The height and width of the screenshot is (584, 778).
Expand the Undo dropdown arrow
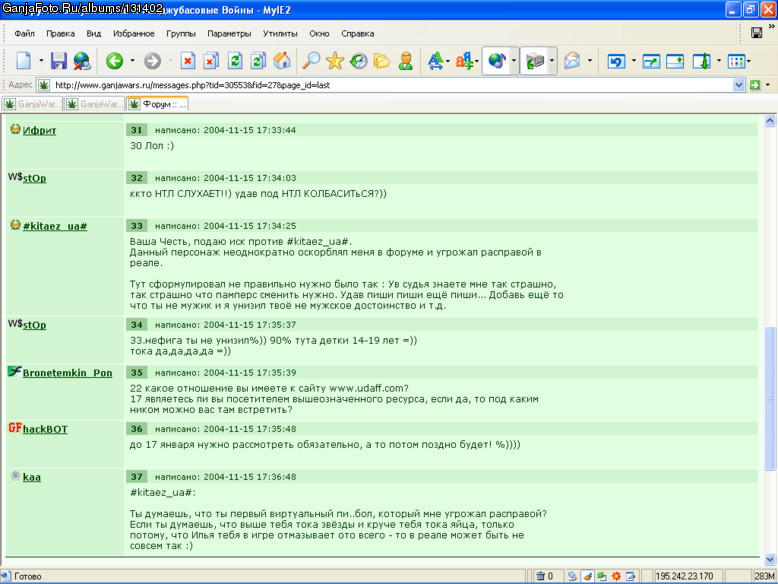(634, 61)
